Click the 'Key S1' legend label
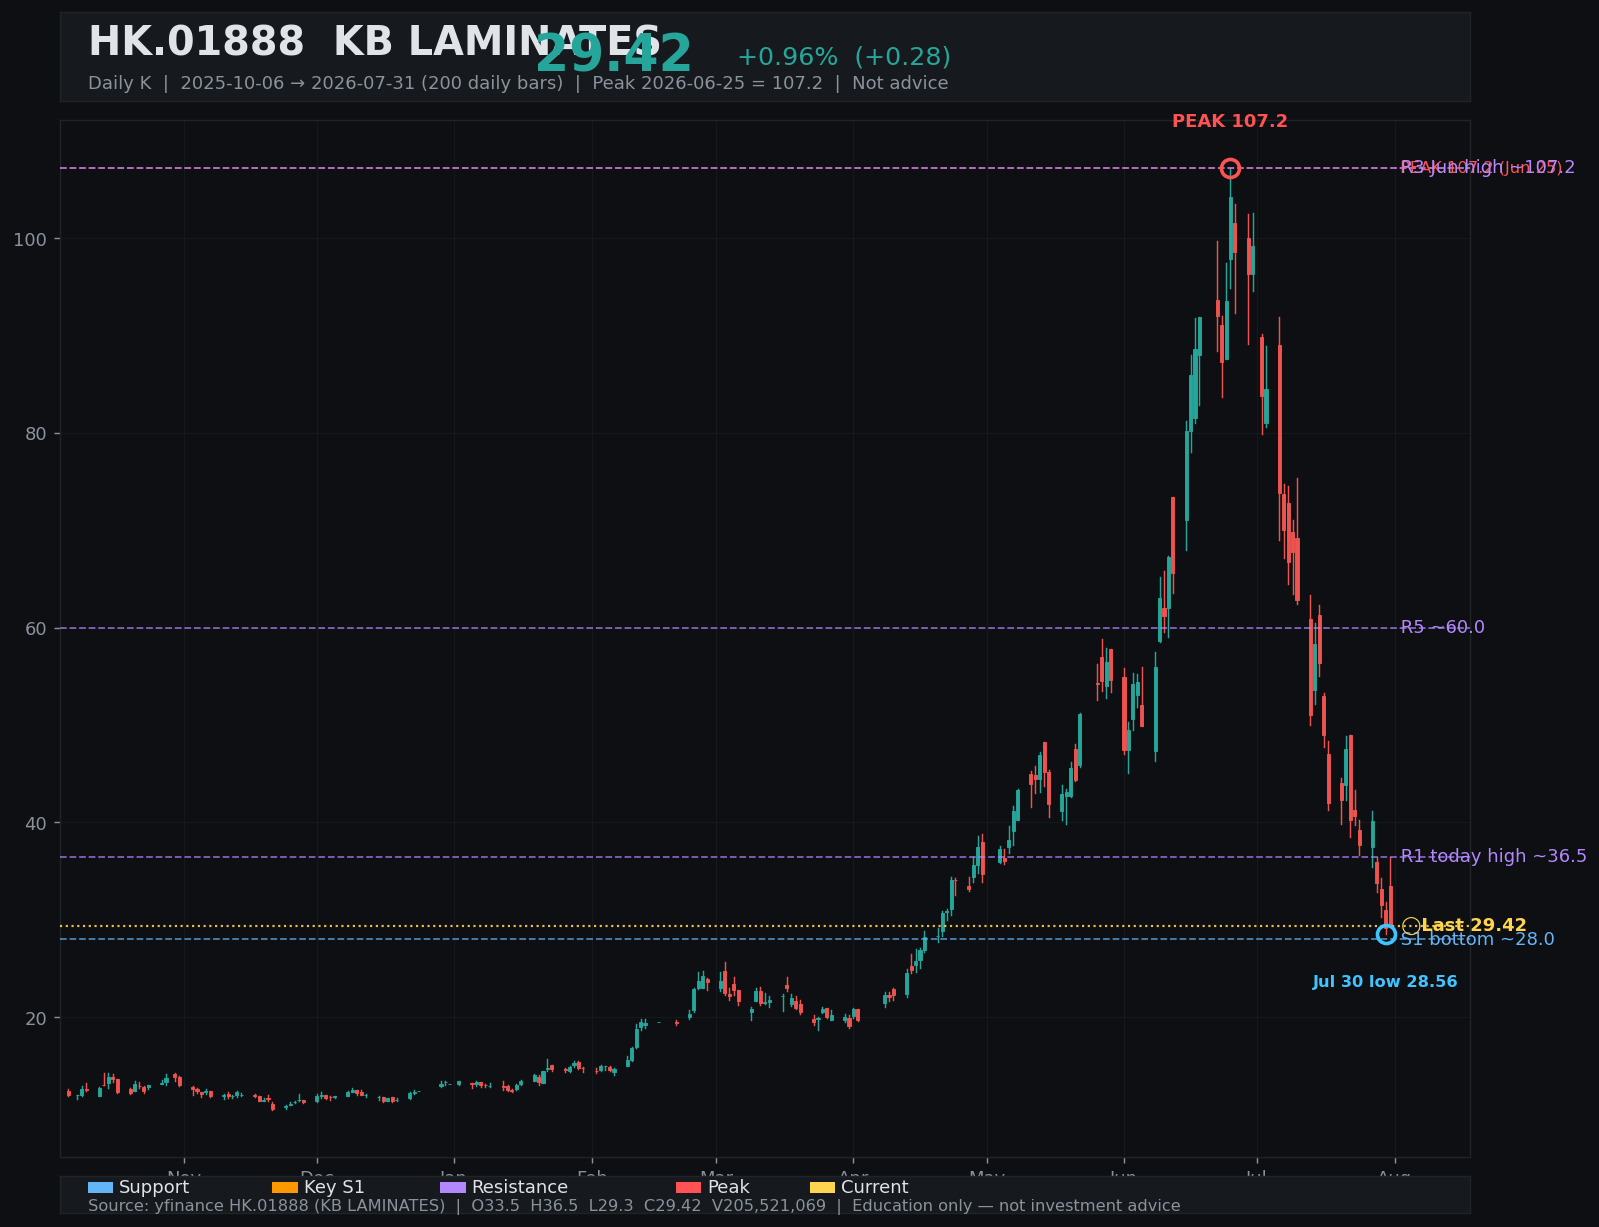The height and width of the screenshot is (1227, 1599). 334,1188
